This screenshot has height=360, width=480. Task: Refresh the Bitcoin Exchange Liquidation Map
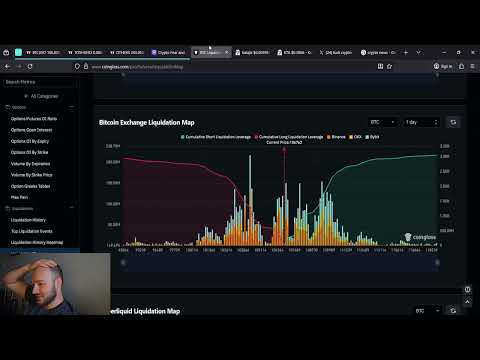(x=453, y=122)
